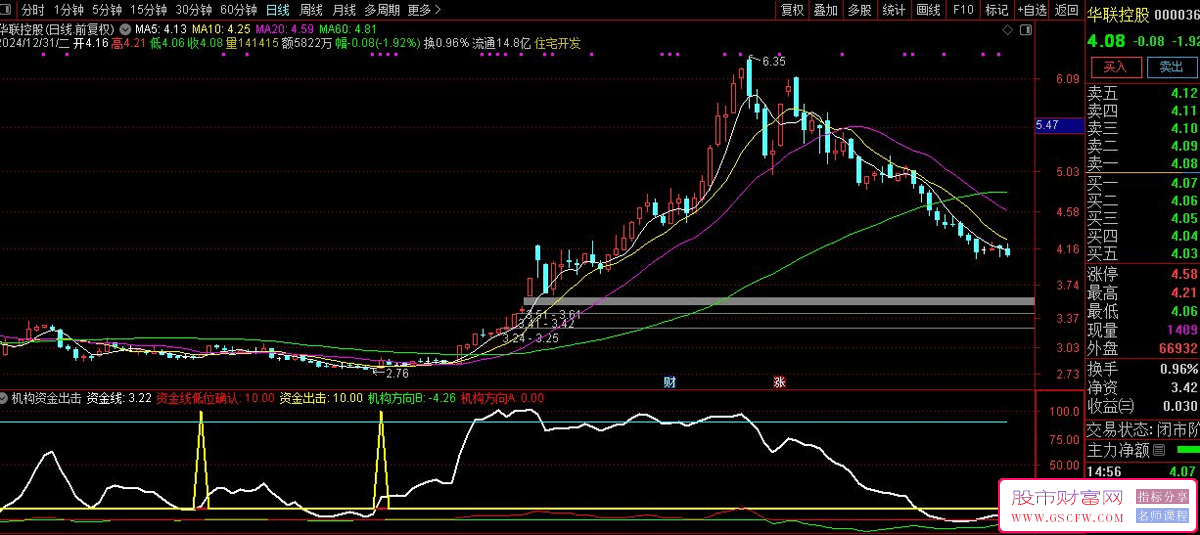This screenshot has height=535, width=1200.
Task: Add stock with +自选 button
Action: click(x=1032, y=10)
